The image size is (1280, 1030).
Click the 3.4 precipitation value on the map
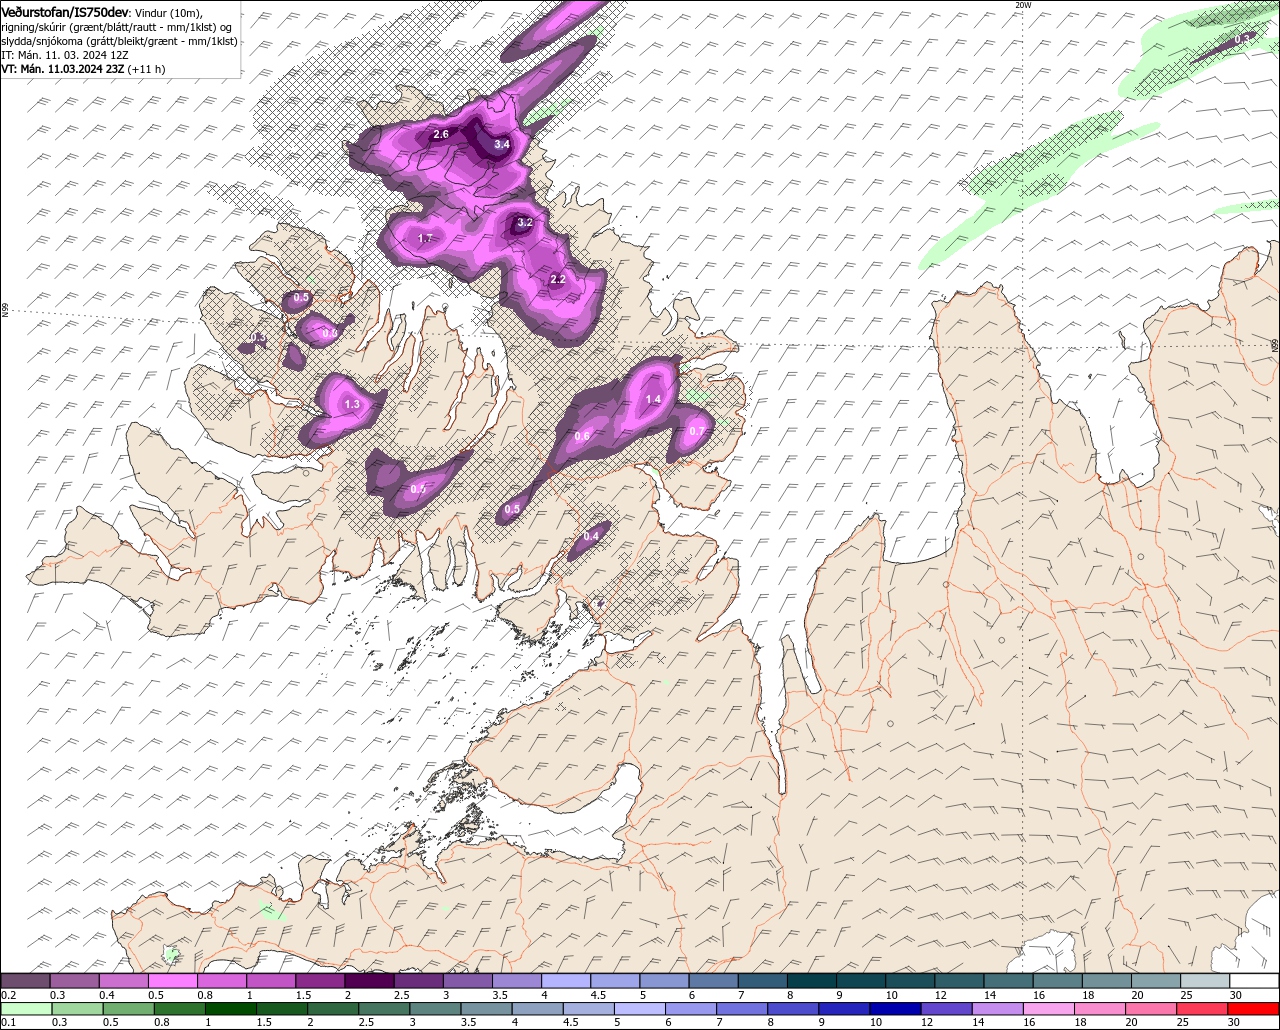pyautogui.click(x=502, y=145)
